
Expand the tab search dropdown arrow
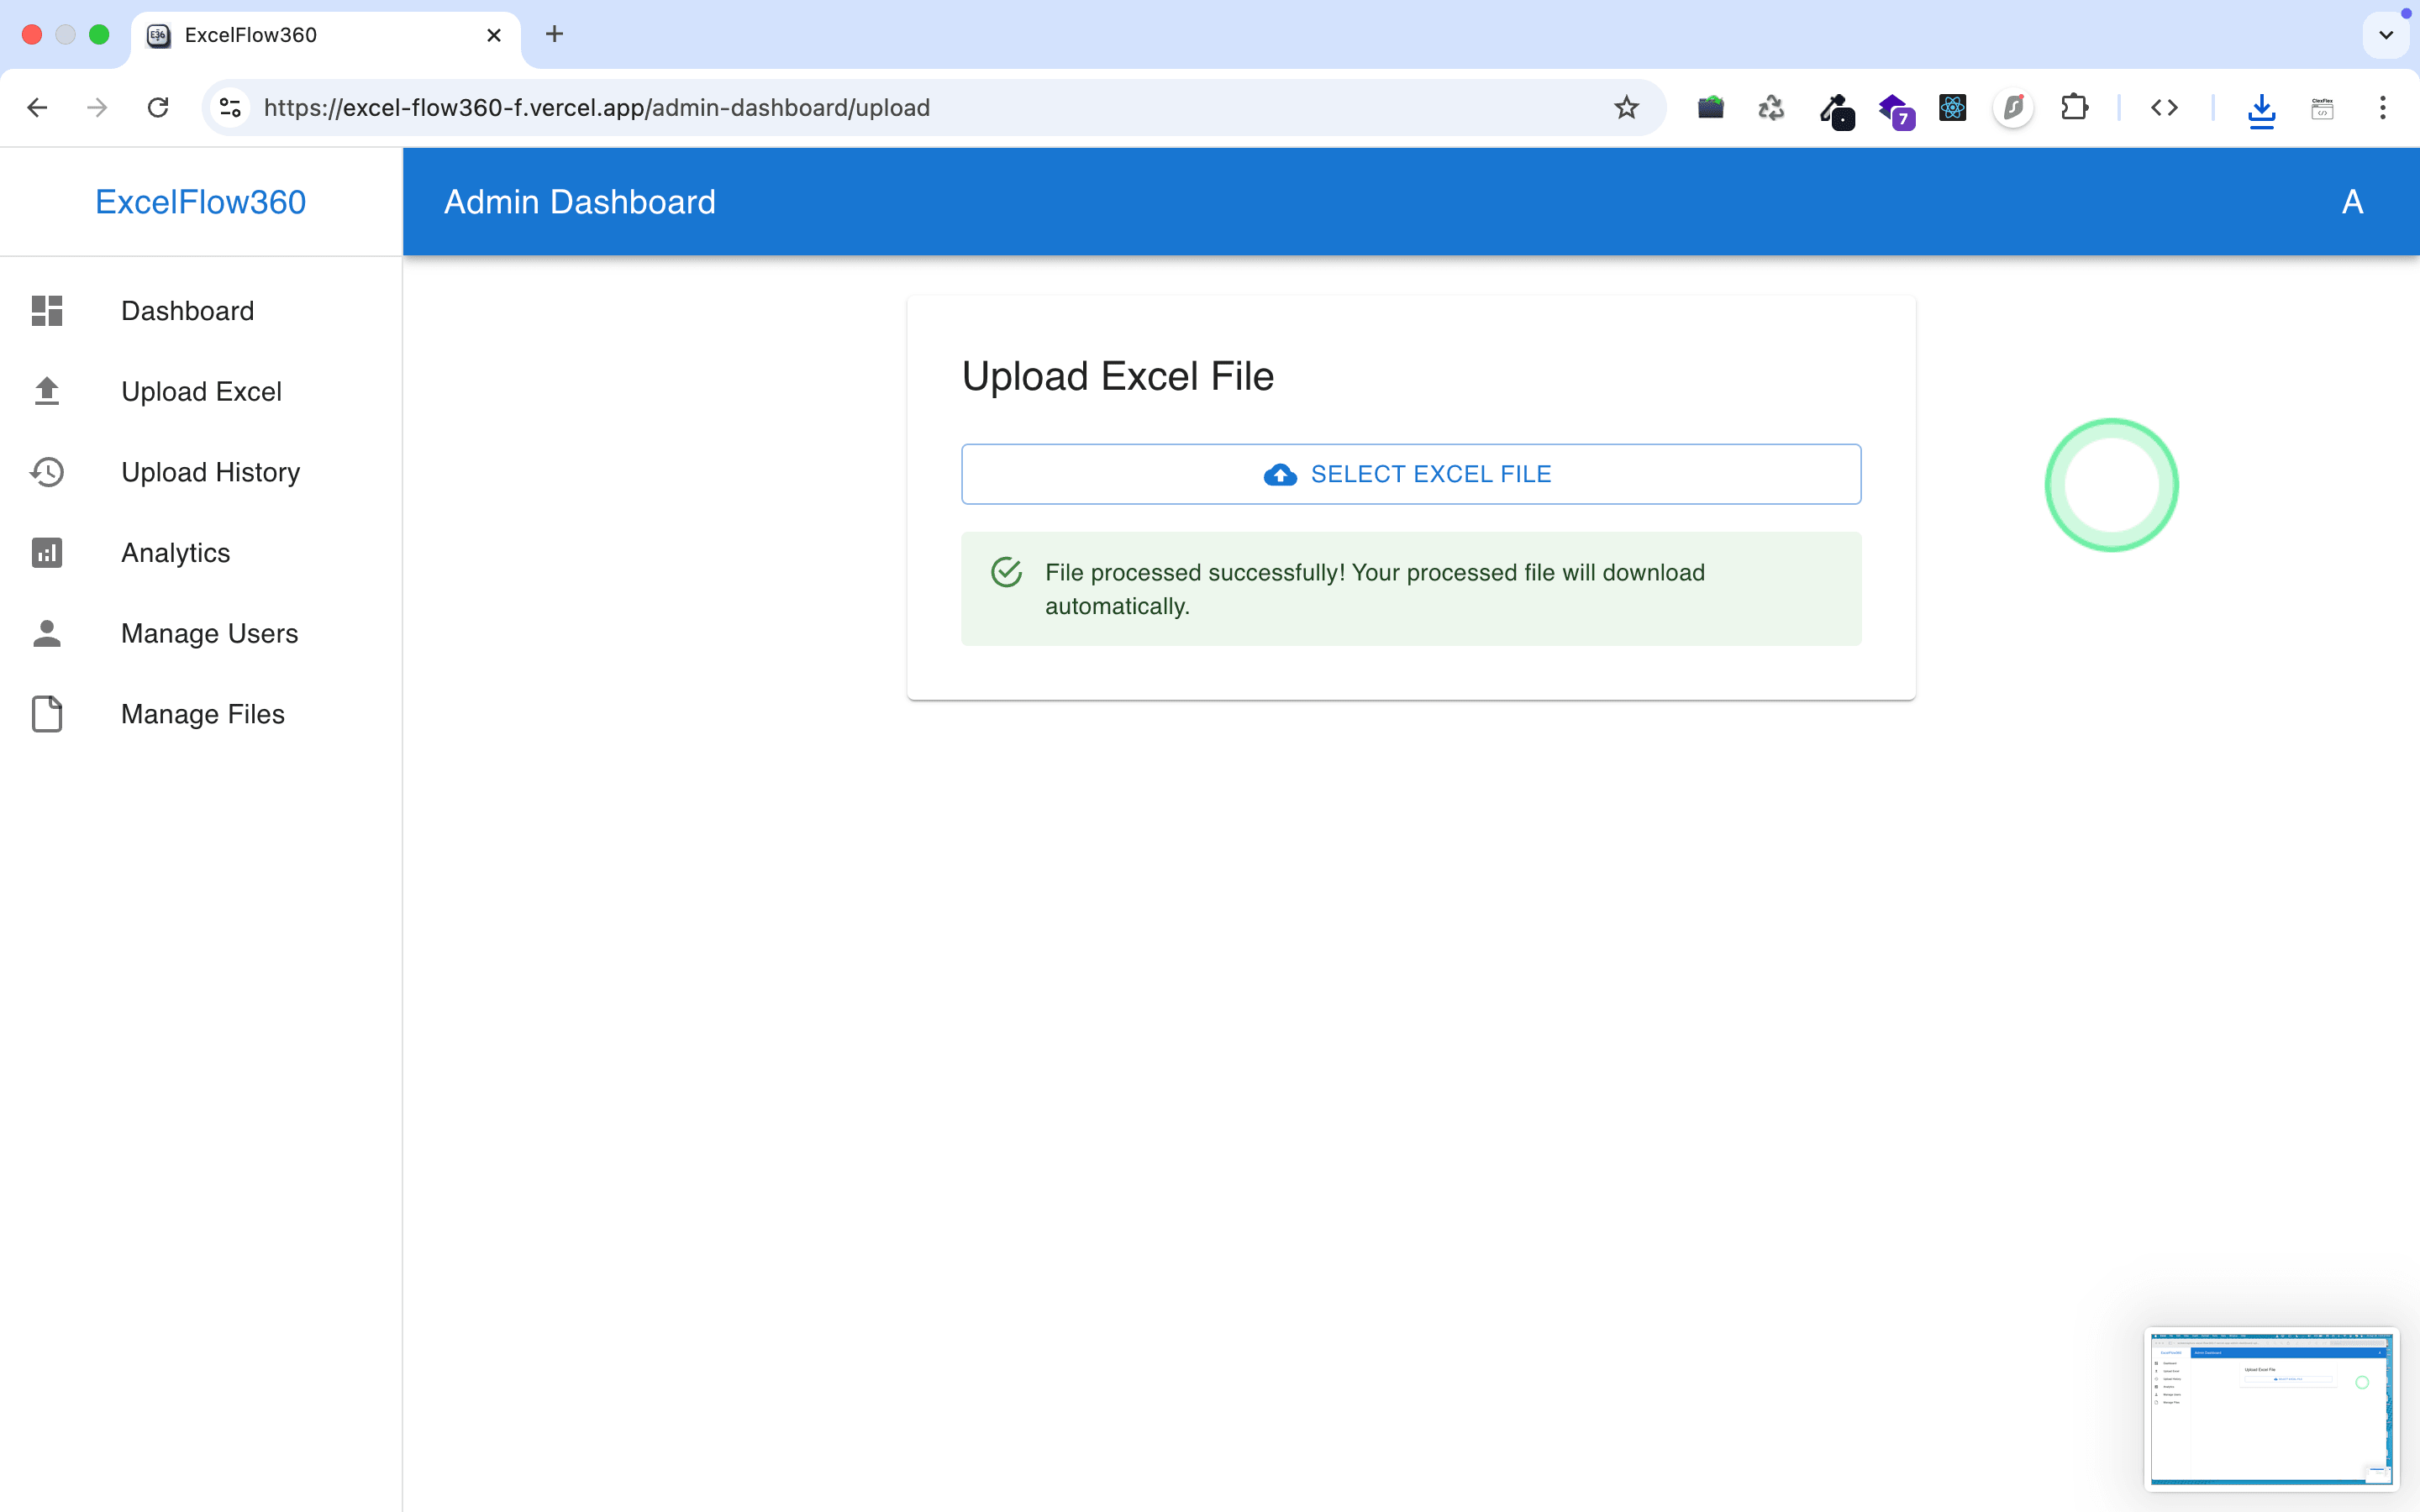pyautogui.click(x=2385, y=35)
